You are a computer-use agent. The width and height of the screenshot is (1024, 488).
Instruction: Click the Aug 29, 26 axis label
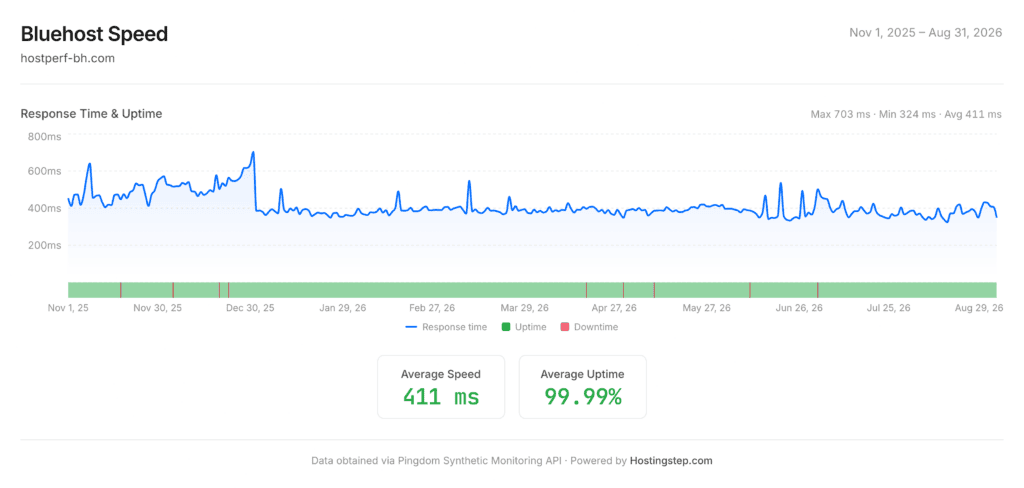tap(979, 308)
